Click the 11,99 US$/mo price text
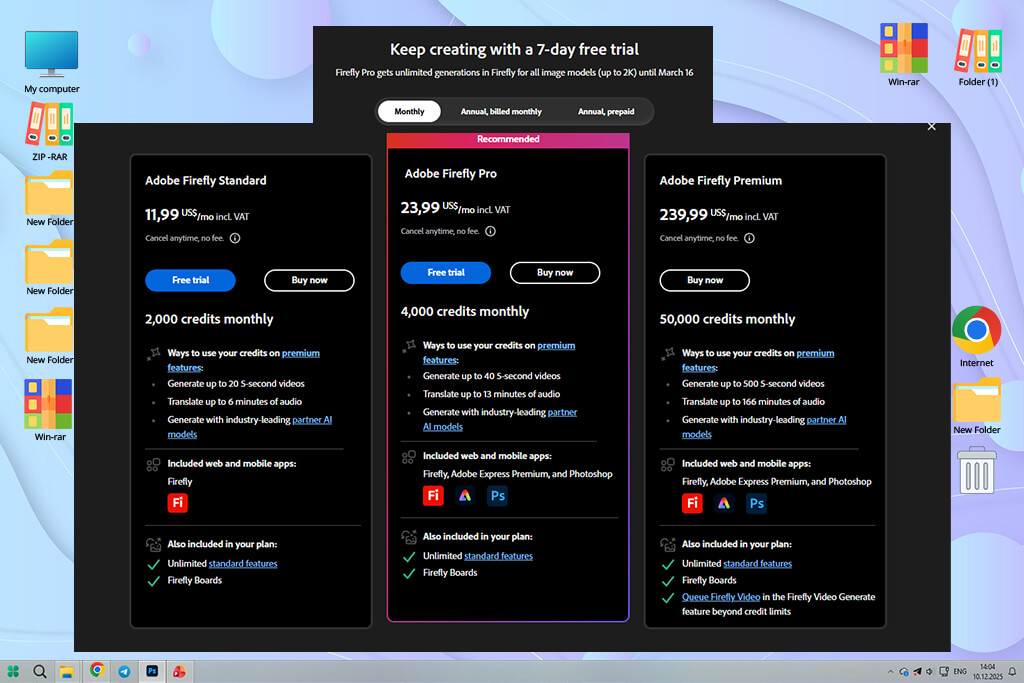 197,215
